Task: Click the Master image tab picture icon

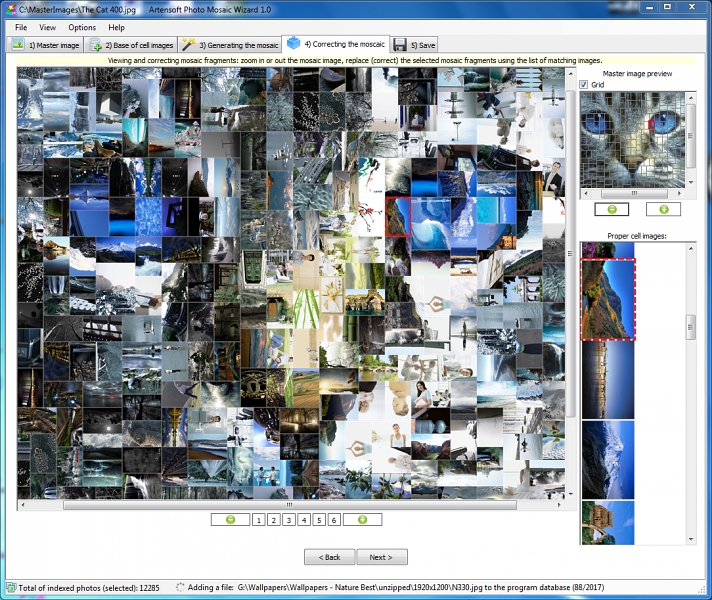Action: tap(18, 45)
